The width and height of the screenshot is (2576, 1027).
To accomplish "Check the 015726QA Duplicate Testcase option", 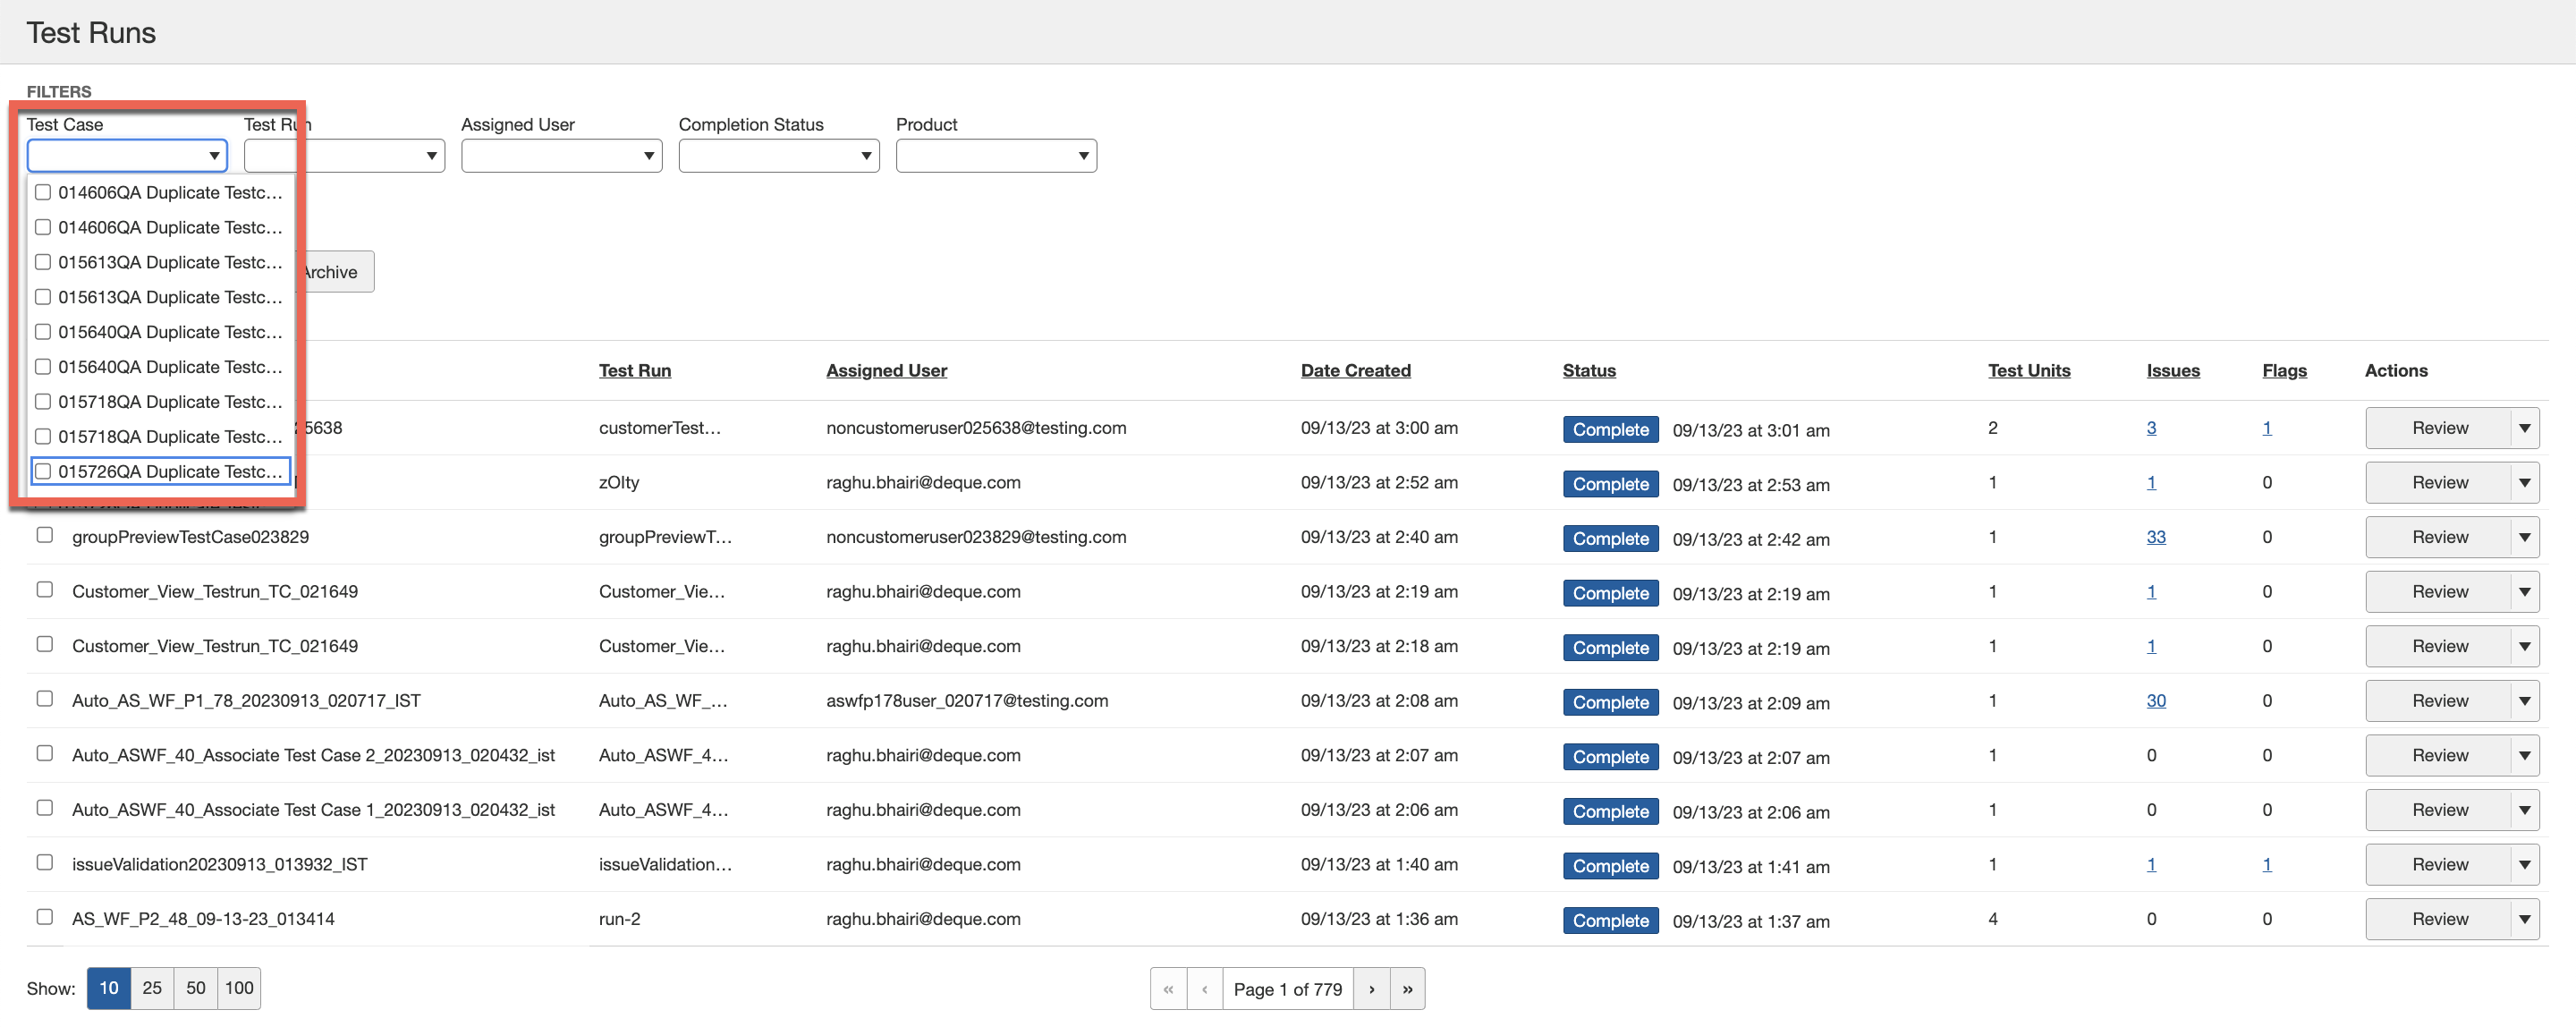I will [43, 471].
